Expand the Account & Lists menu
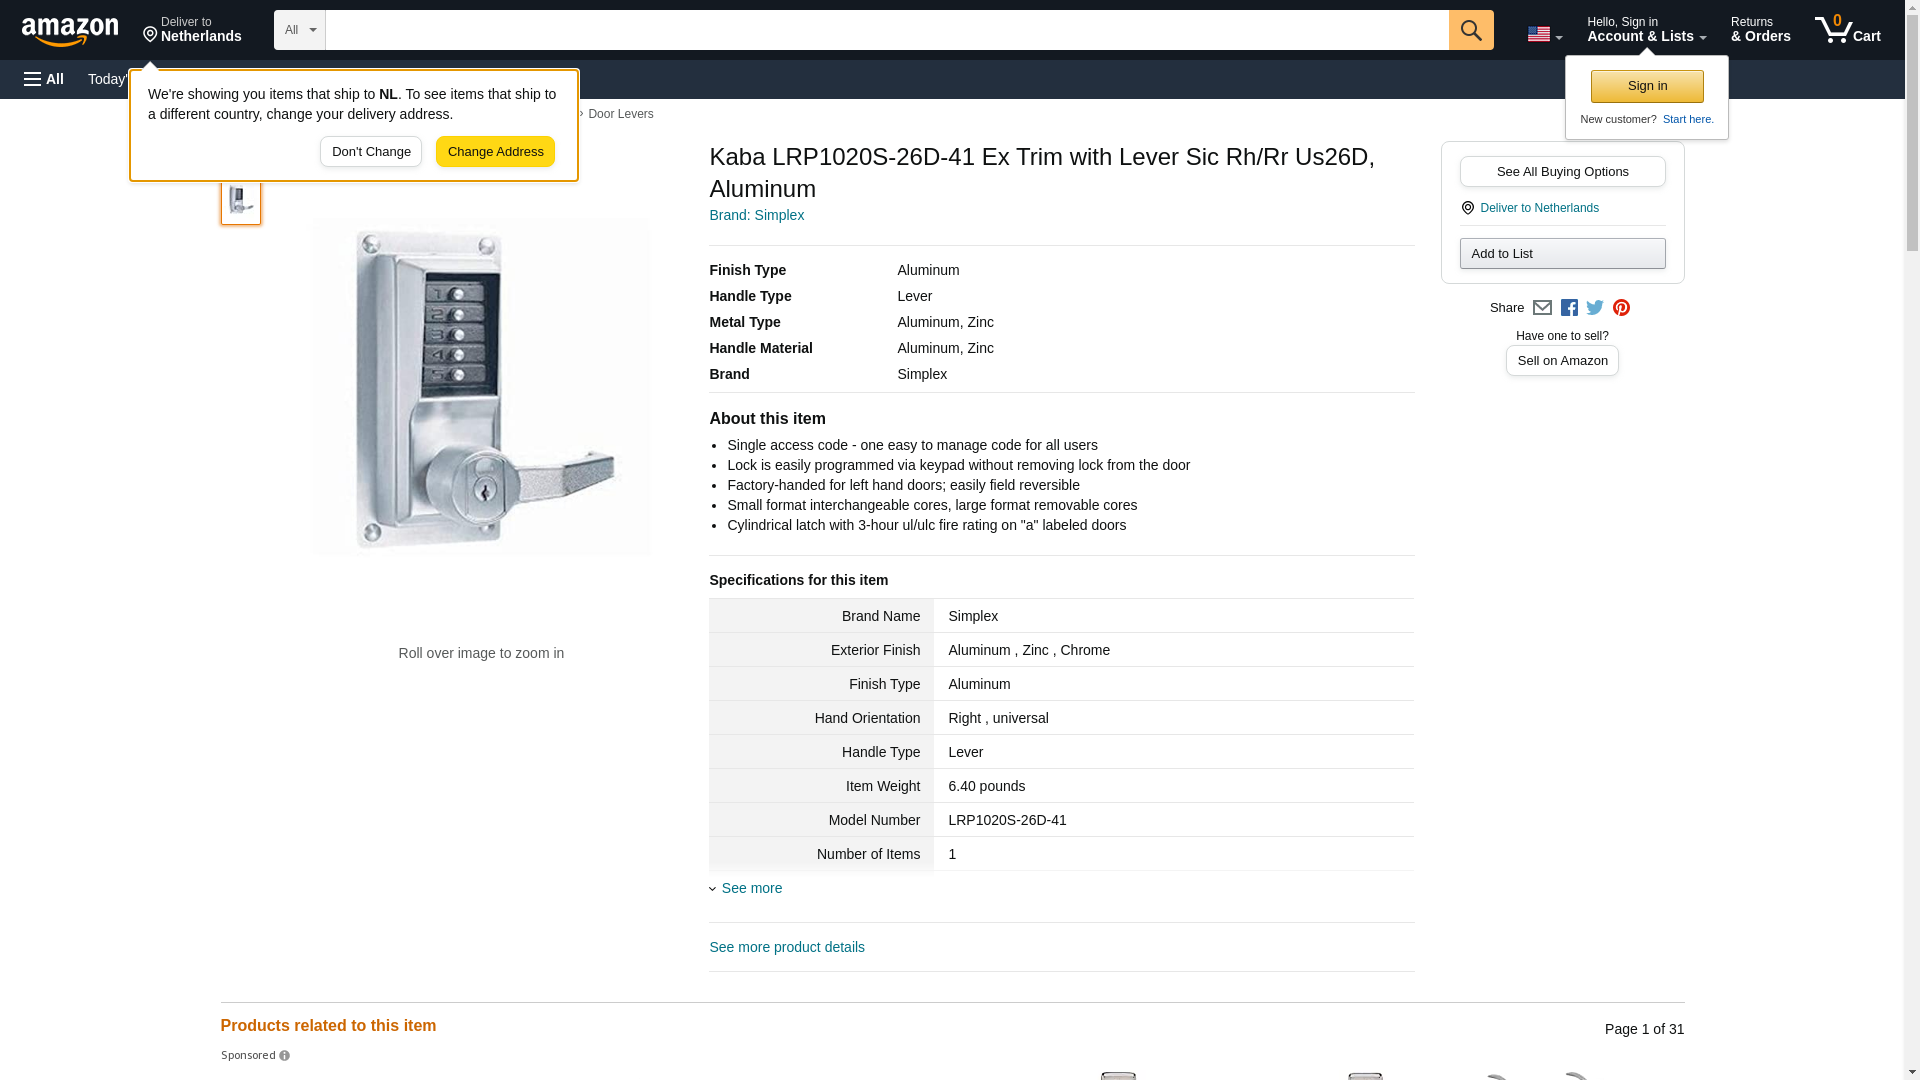This screenshot has width=1920, height=1080. 1646,30
